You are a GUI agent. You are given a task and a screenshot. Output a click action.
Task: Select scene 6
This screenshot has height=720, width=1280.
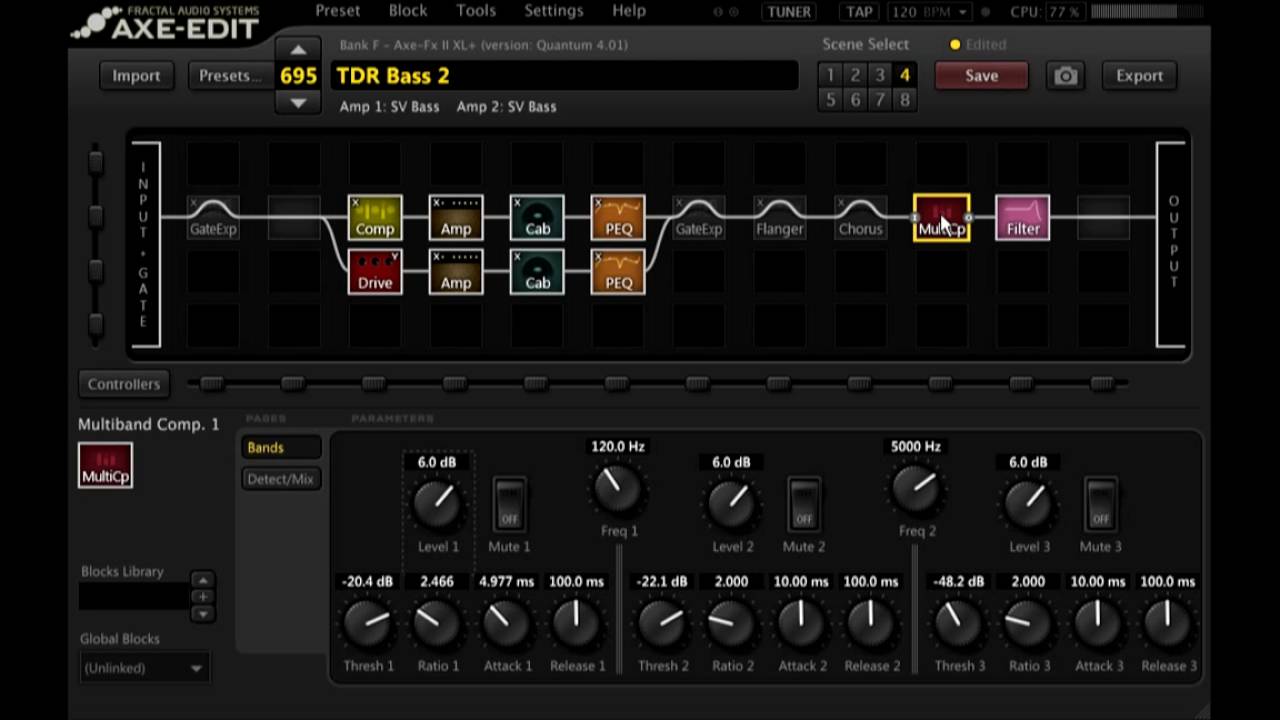(x=855, y=99)
